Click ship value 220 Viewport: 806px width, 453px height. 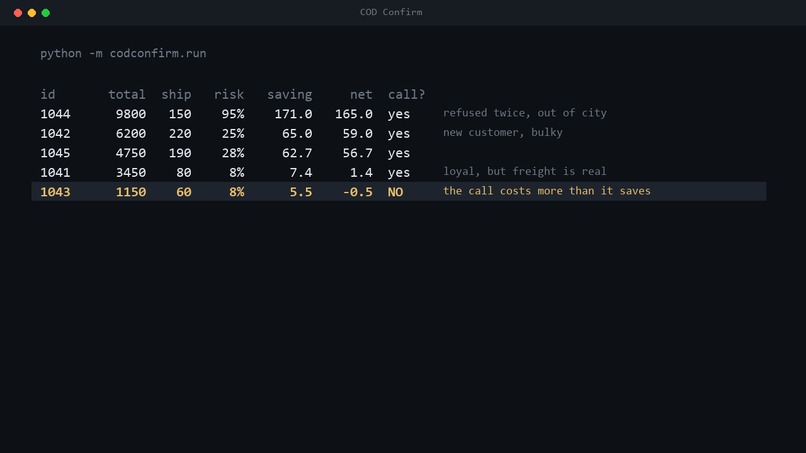click(180, 134)
